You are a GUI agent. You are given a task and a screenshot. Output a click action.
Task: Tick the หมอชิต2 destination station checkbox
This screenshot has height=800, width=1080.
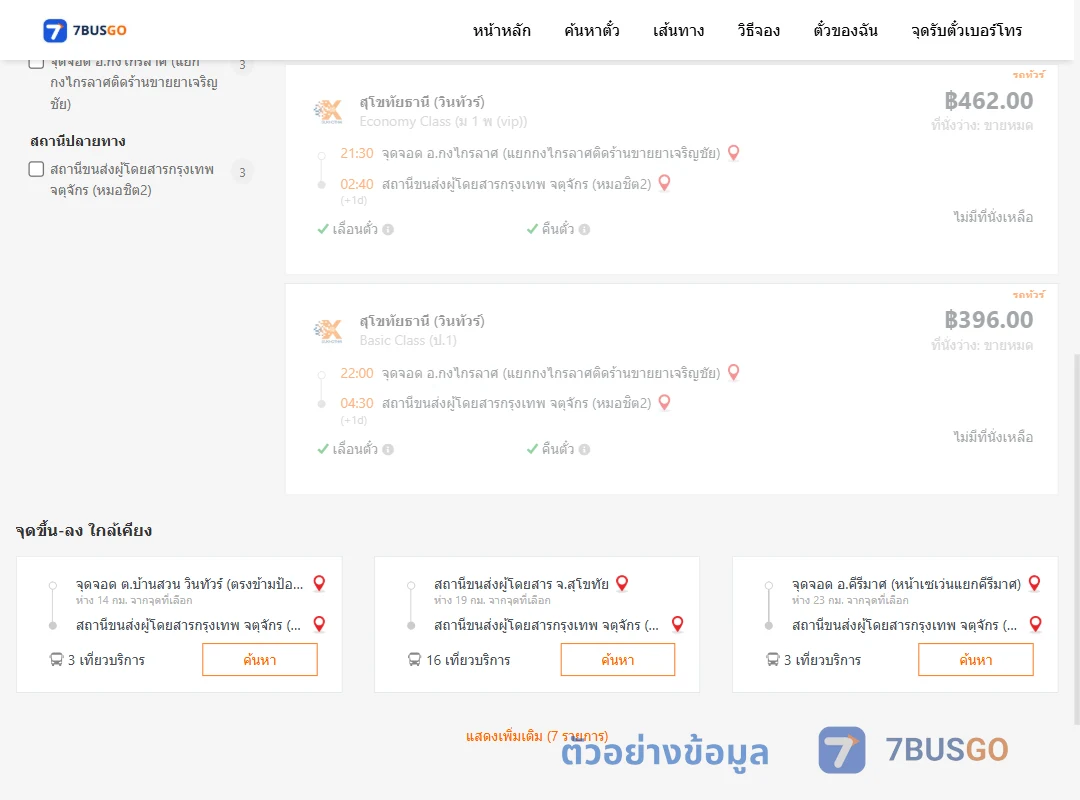pos(37,169)
